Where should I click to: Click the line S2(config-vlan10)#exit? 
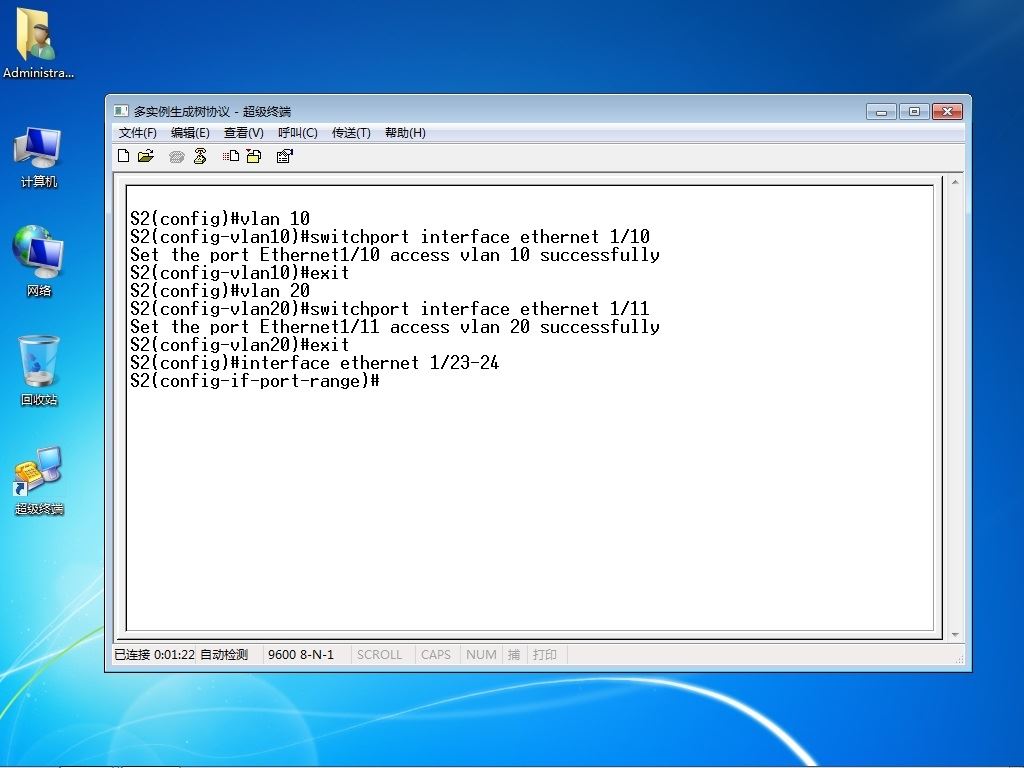[239, 272]
